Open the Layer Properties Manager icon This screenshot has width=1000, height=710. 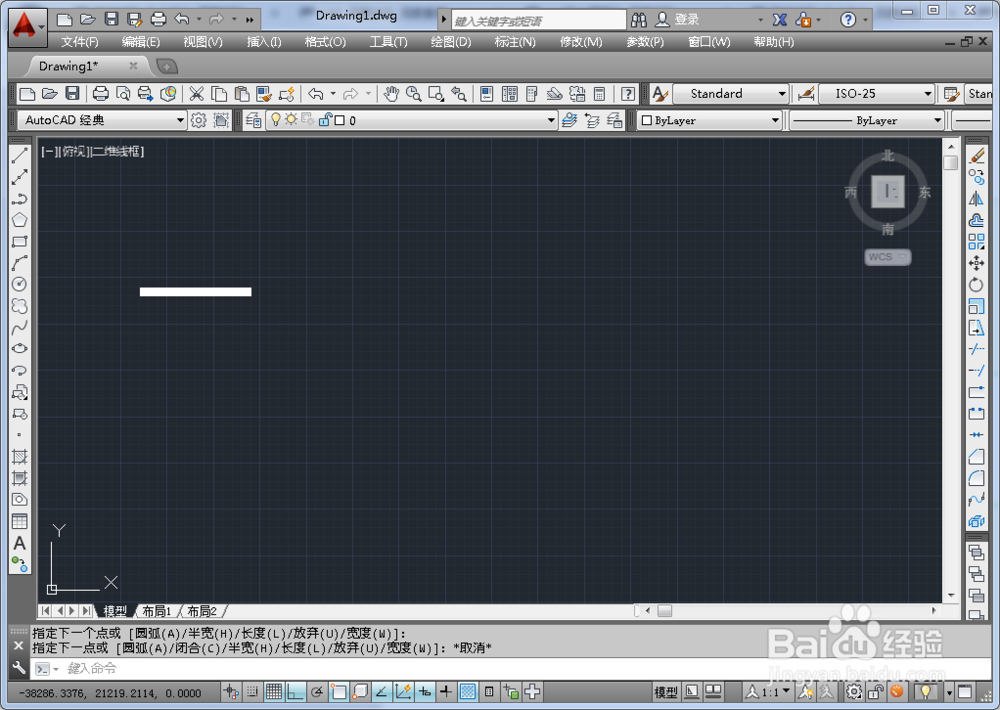coord(253,120)
